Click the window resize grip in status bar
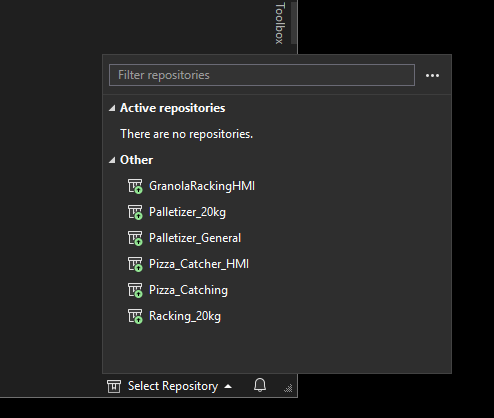This screenshot has height=418, width=494. (x=288, y=388)
